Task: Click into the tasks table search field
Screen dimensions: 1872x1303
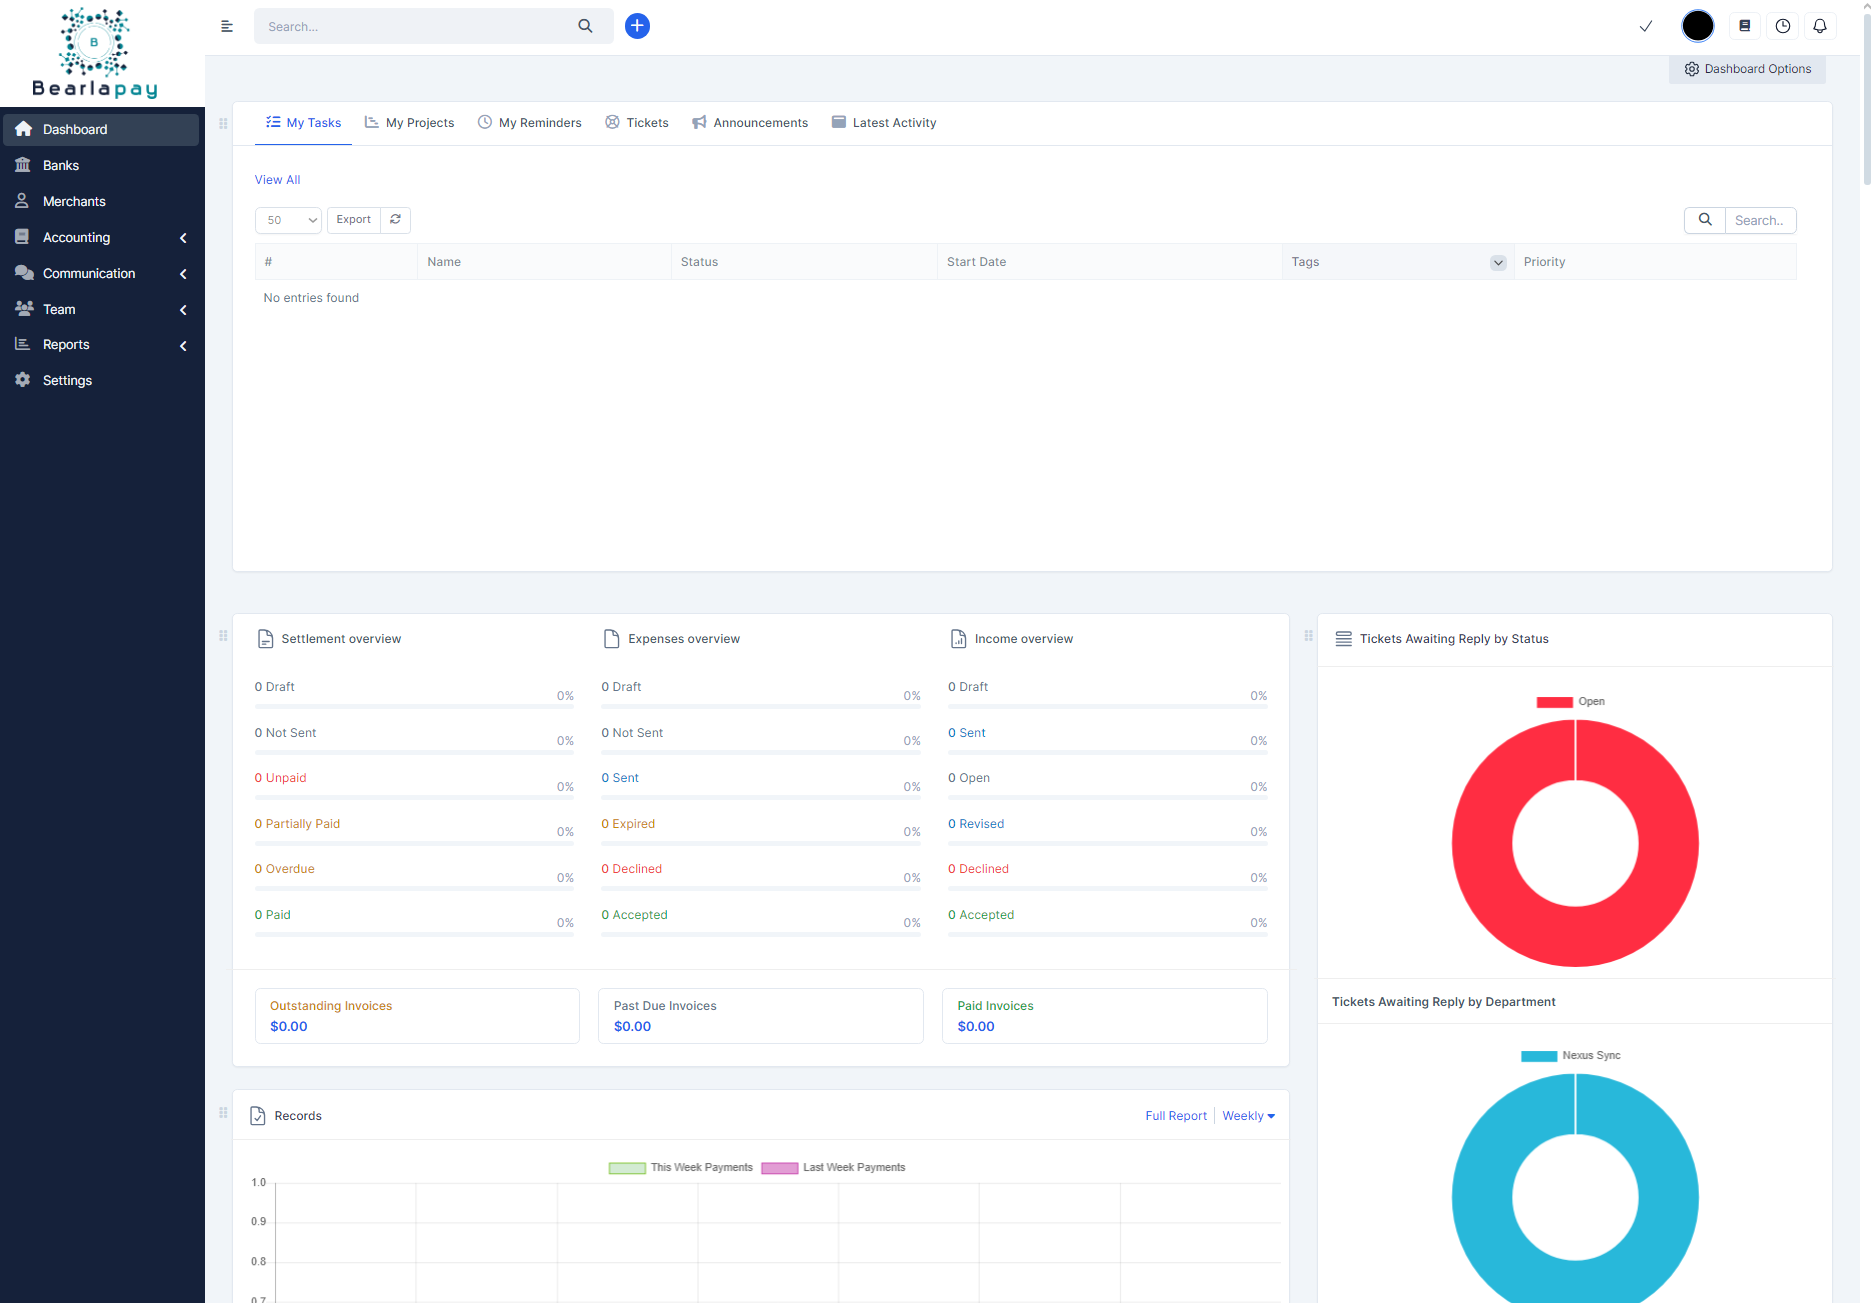Action: (x=1760, y=220)
